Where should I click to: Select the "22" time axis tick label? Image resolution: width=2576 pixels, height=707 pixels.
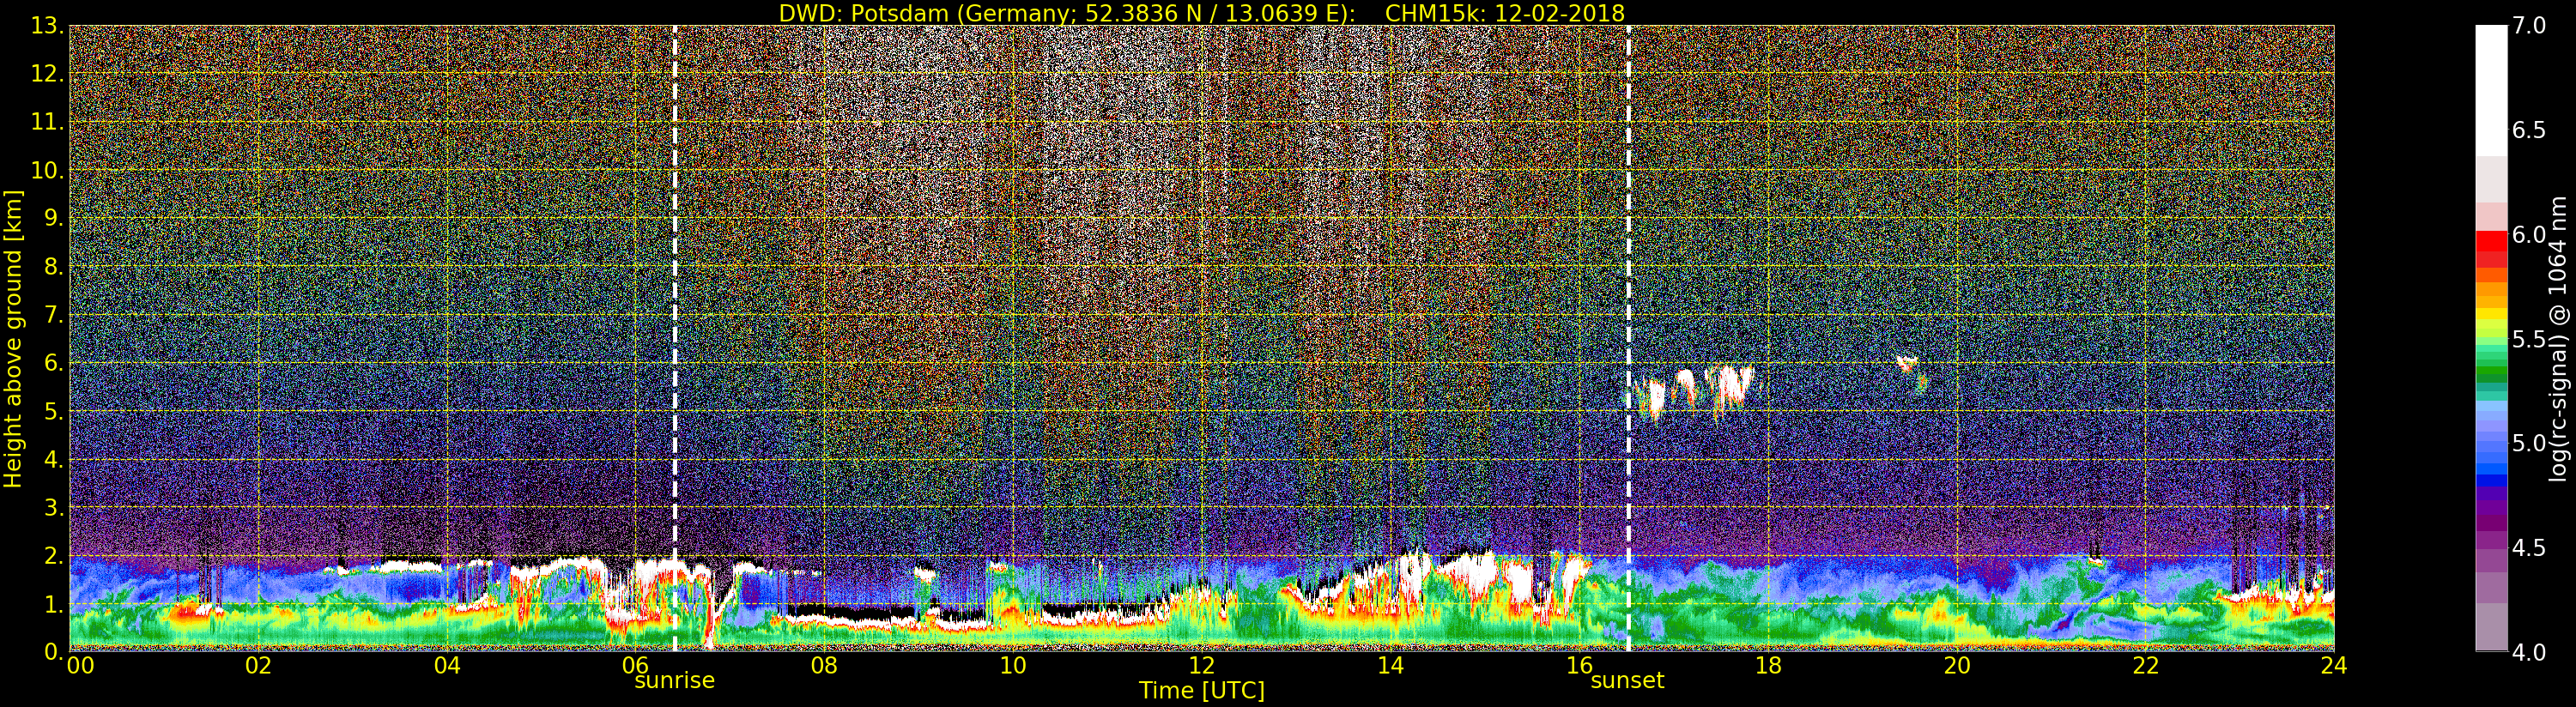tap(2146, 666)
